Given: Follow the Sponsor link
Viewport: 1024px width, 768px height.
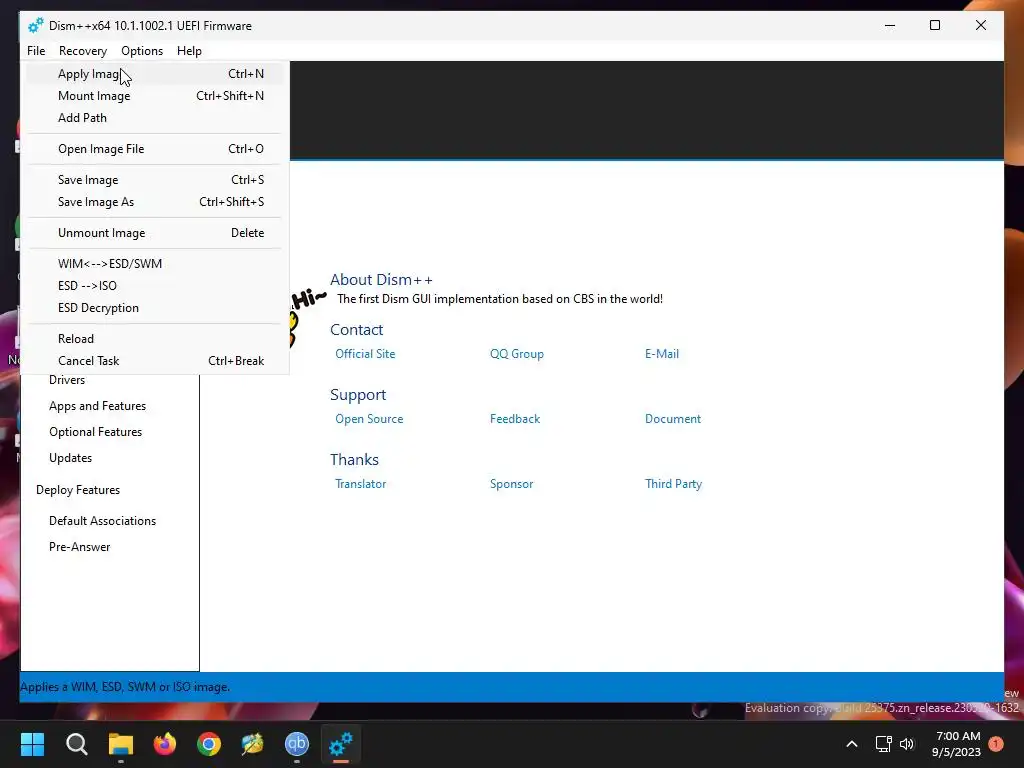Looking at the screenshot, I should tap(511, 484).
